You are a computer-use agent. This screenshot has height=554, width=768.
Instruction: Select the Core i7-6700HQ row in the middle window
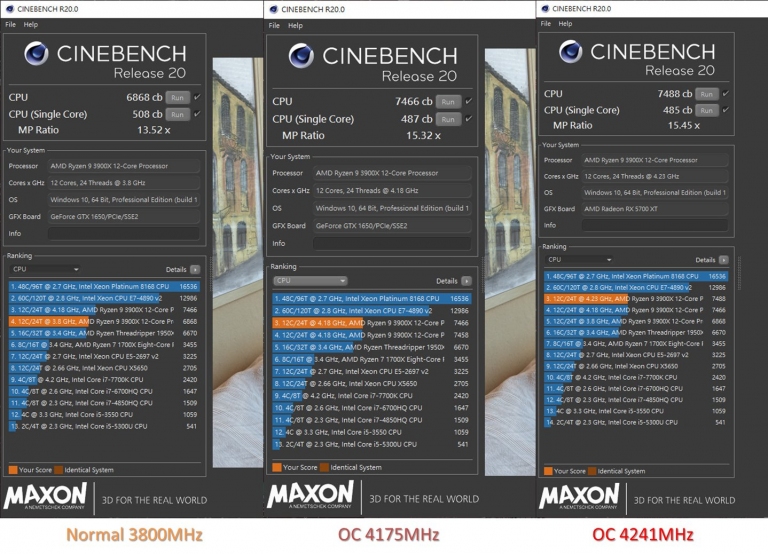(372, 408)
